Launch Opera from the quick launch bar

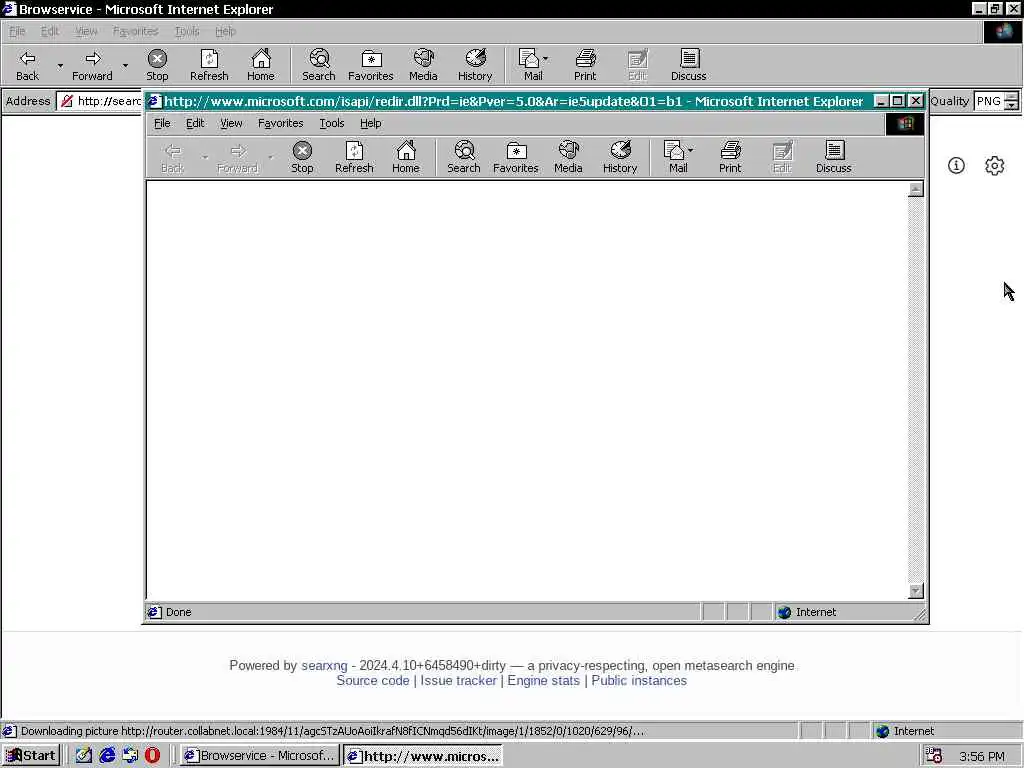point(152,756)
